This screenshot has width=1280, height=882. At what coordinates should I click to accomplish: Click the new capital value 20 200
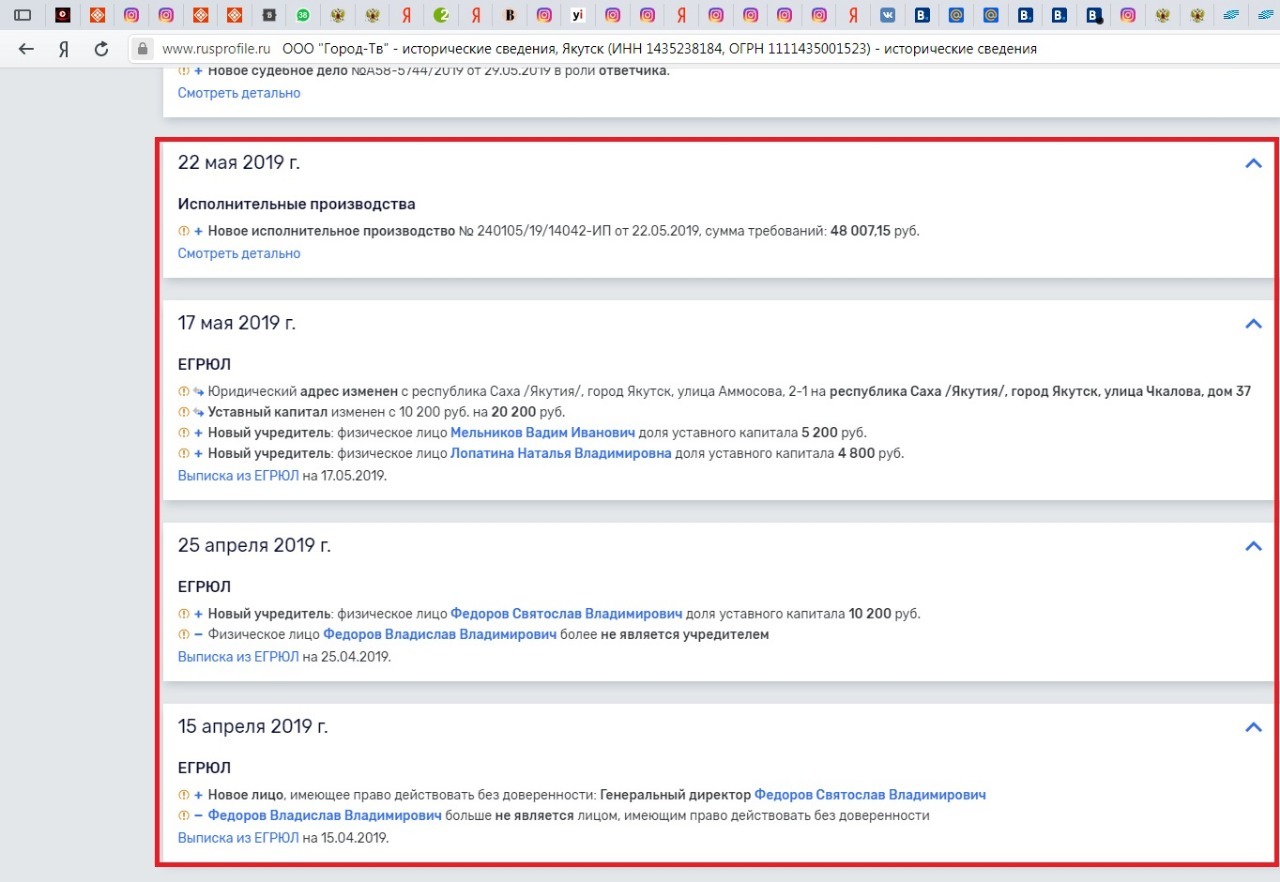(514, 412)
